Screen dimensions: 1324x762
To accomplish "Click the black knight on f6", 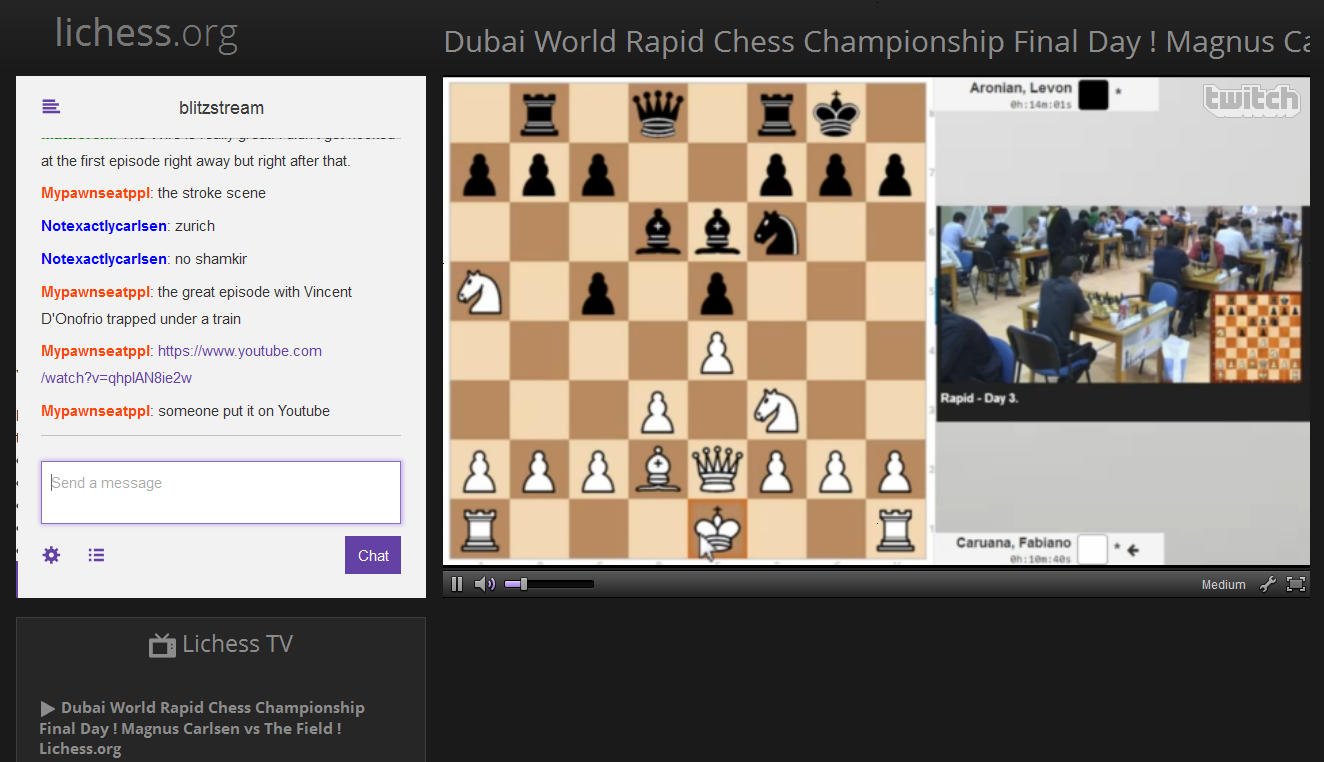I will pos(777,231).
